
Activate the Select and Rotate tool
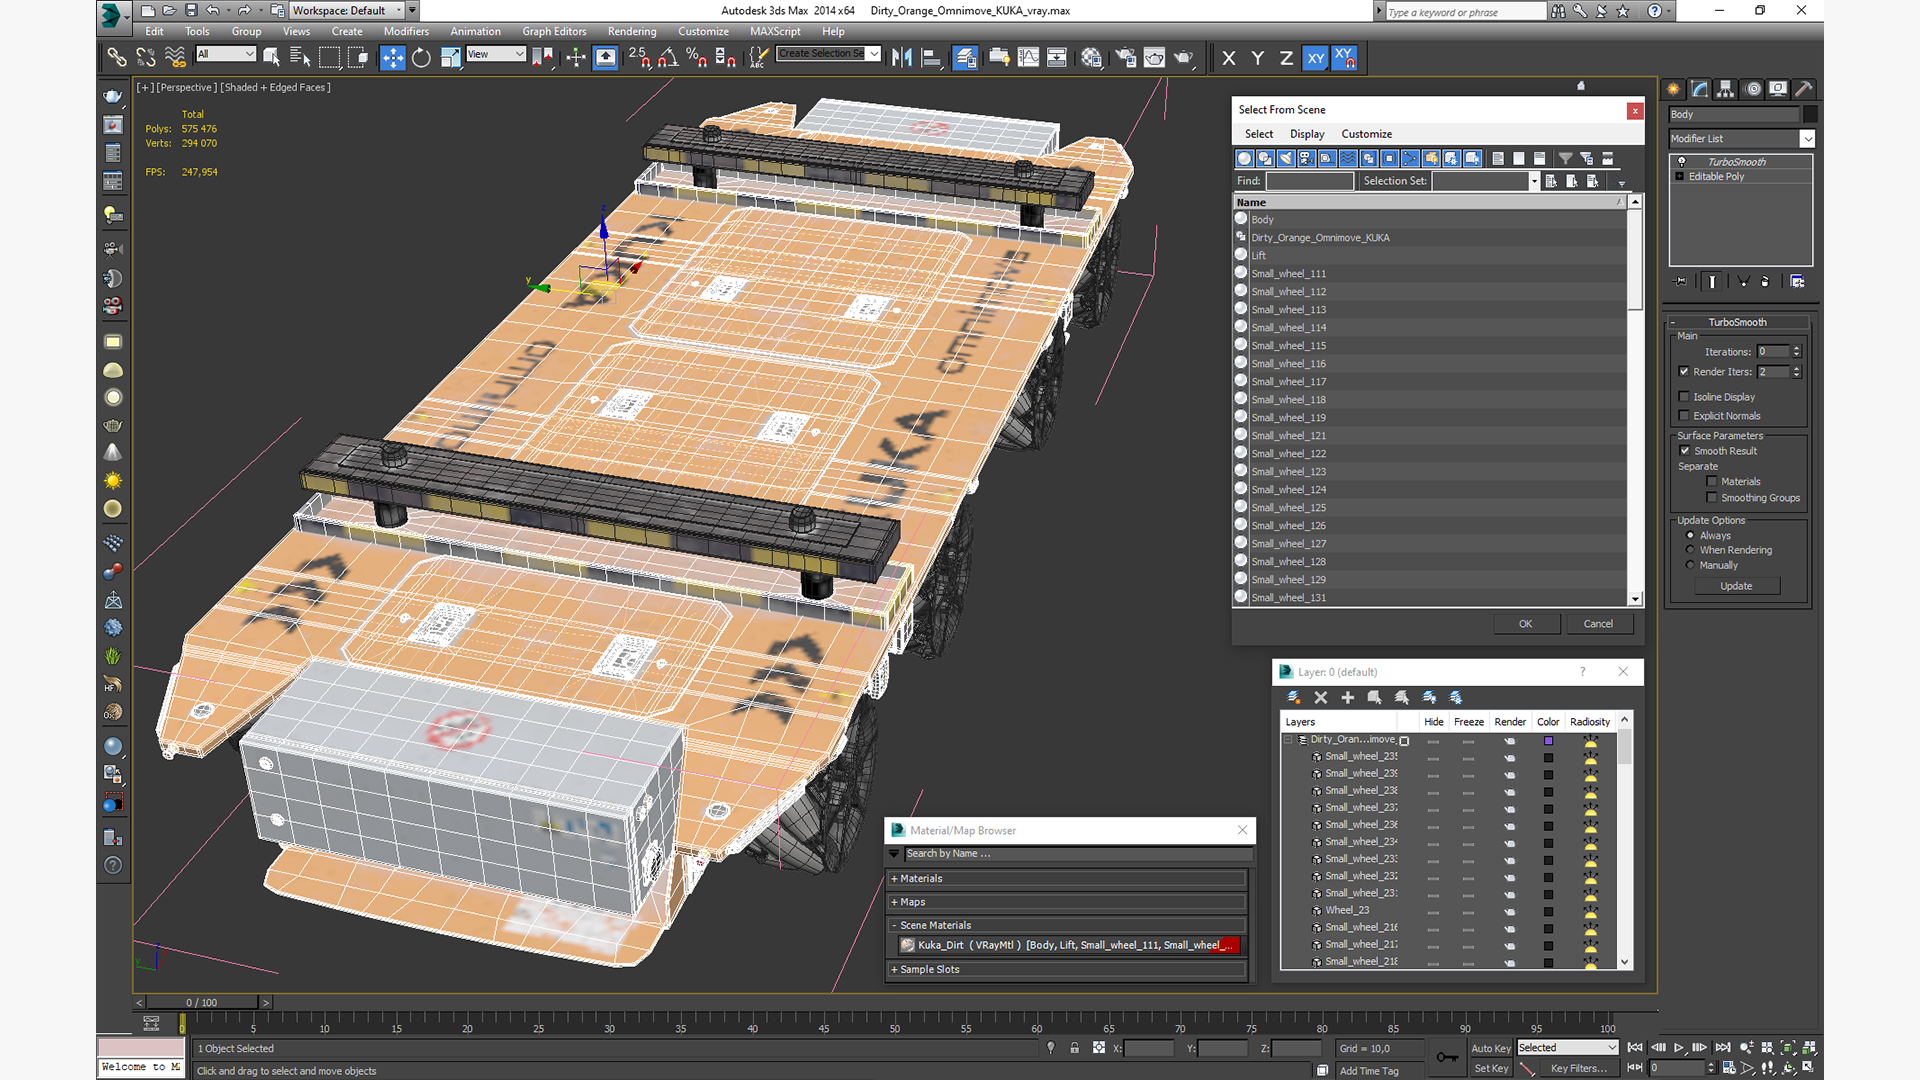coord(421,58)
